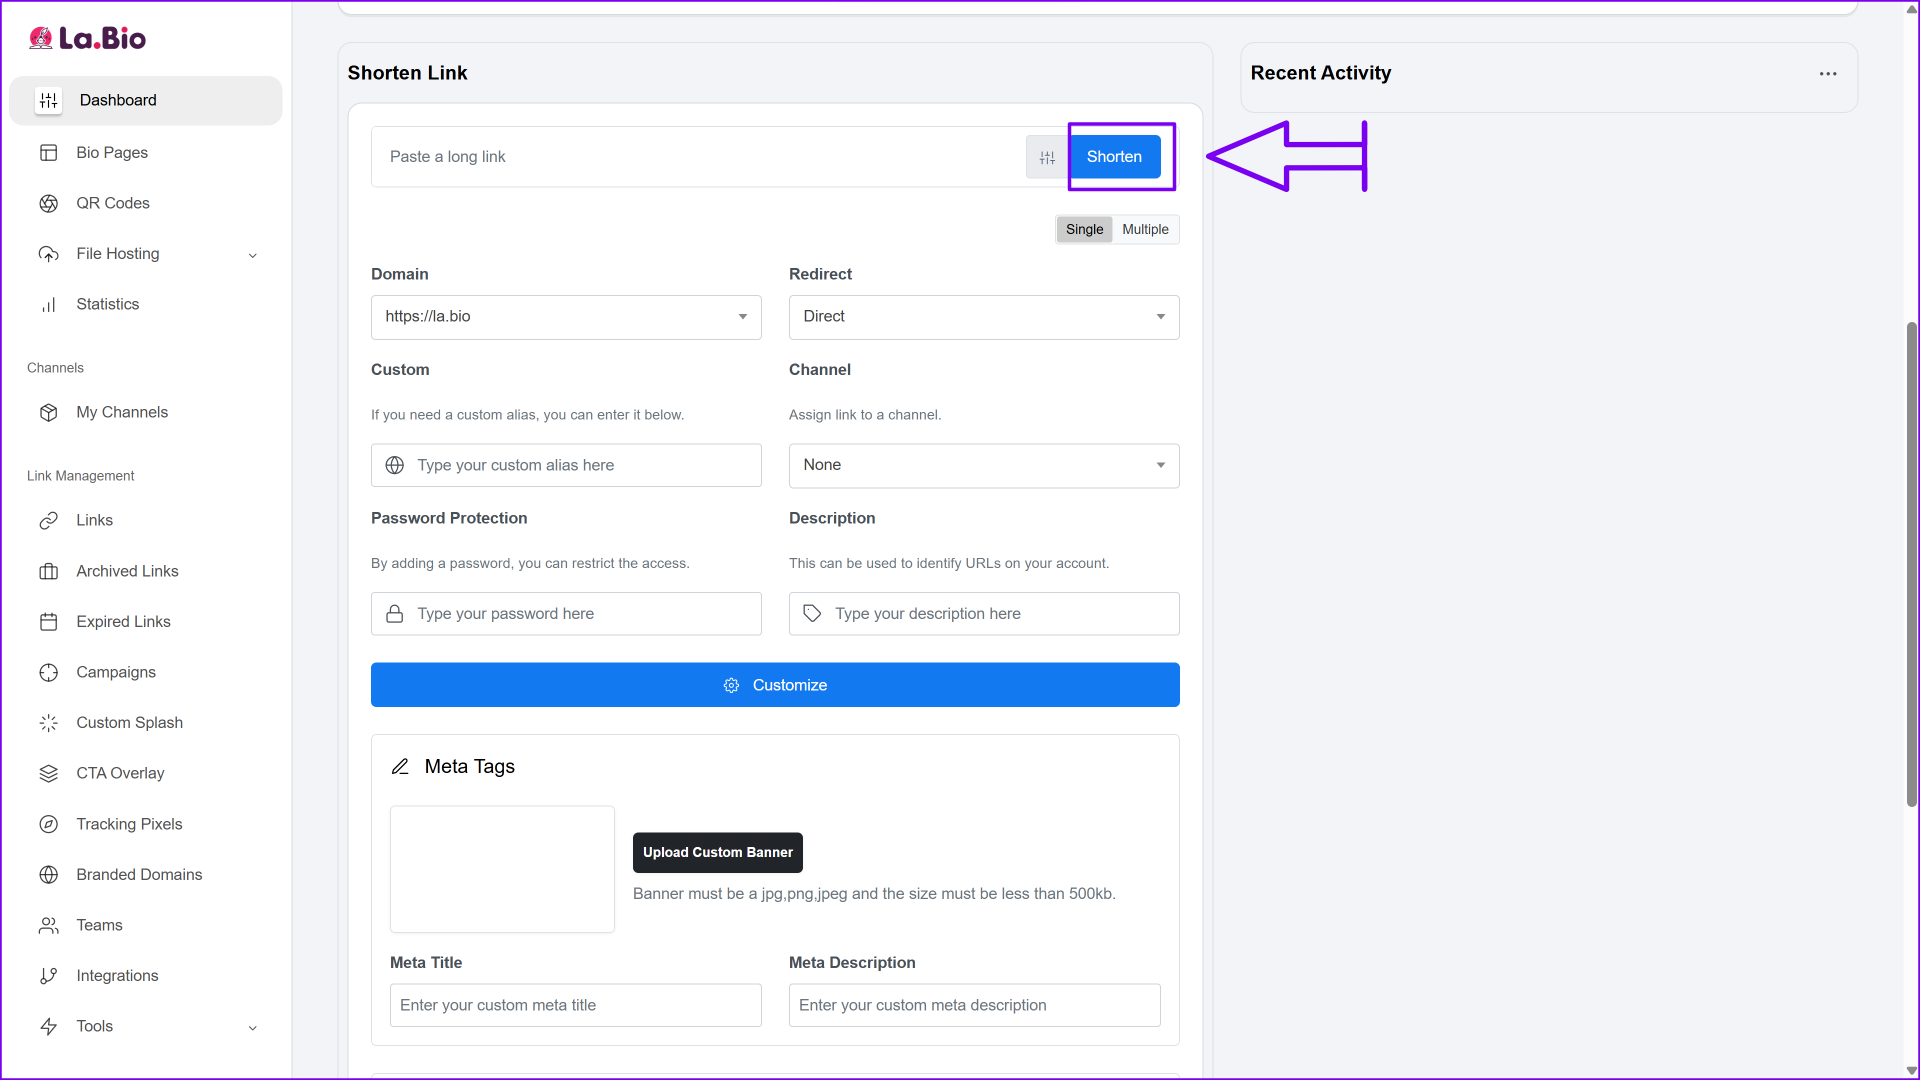Click the QR Codes sidebar icon
The image size is (1920, 1080).
[x=48, y=203]
